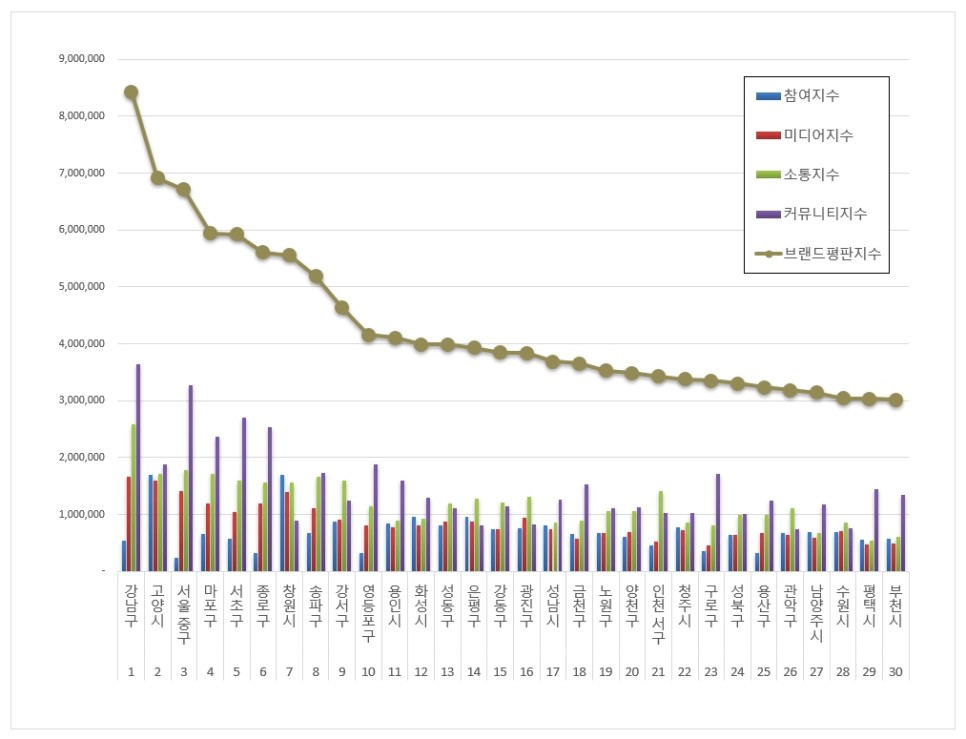Screen dimensions: 966x739
Task: Click the 남양주시 category axis label
Action: [x=816, y=613]
